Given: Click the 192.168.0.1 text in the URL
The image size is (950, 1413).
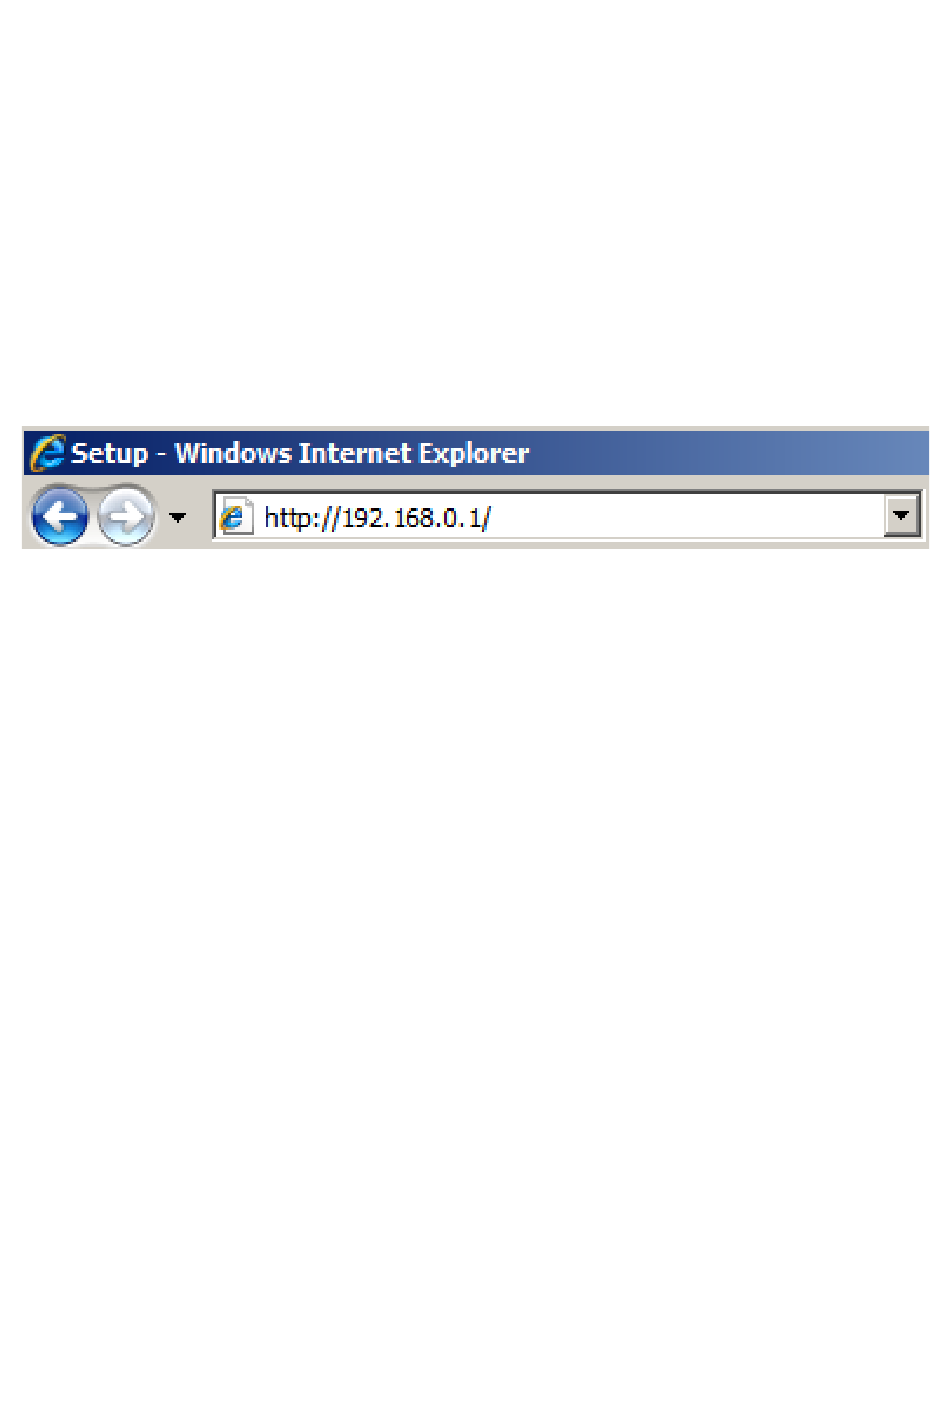Looking at the screenshot, I should coord(411,518).
